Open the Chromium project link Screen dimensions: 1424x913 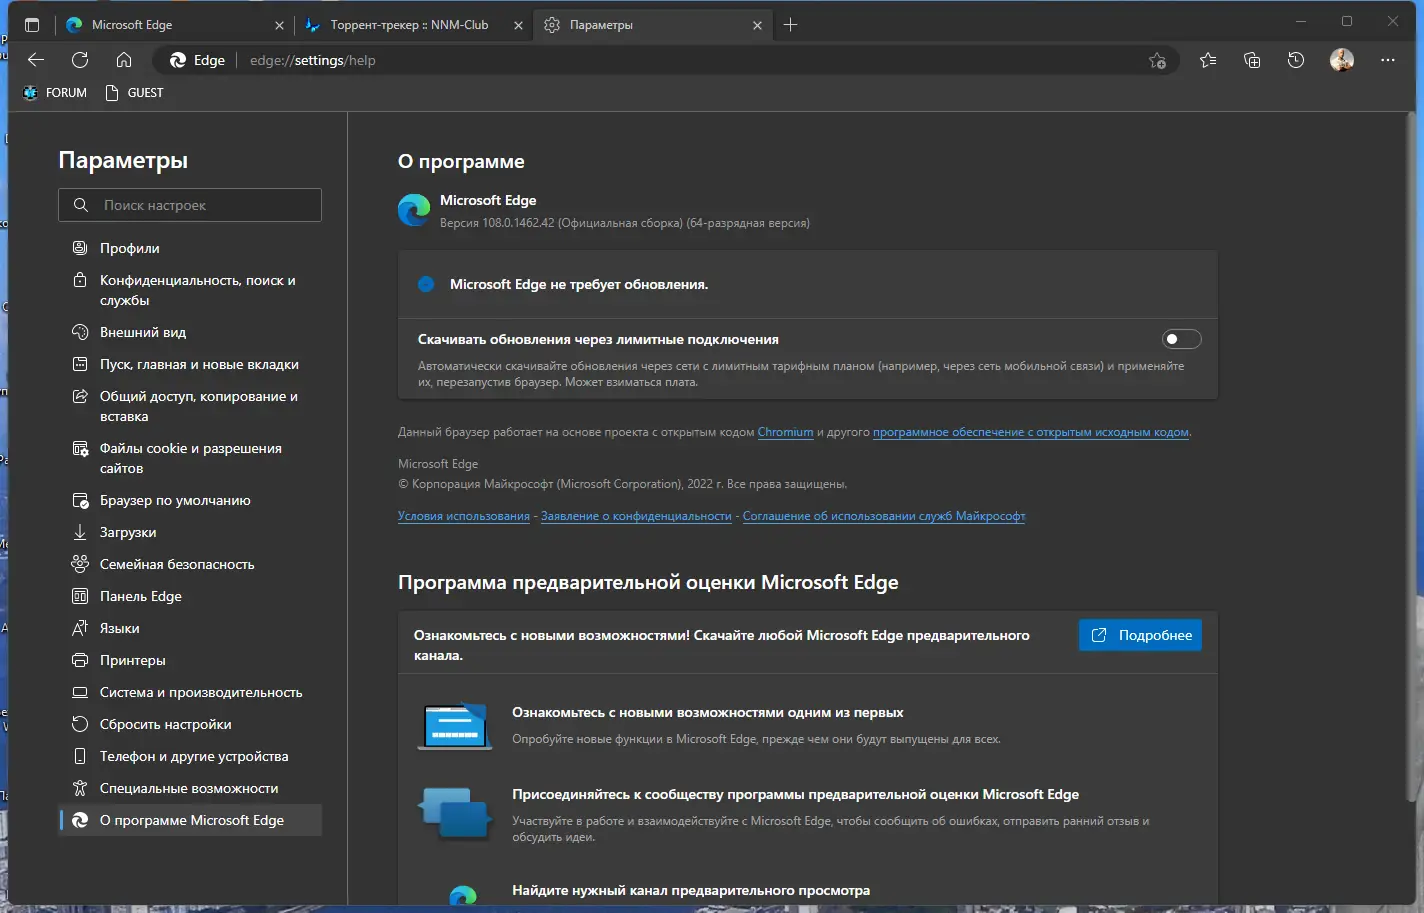(785, 432)
